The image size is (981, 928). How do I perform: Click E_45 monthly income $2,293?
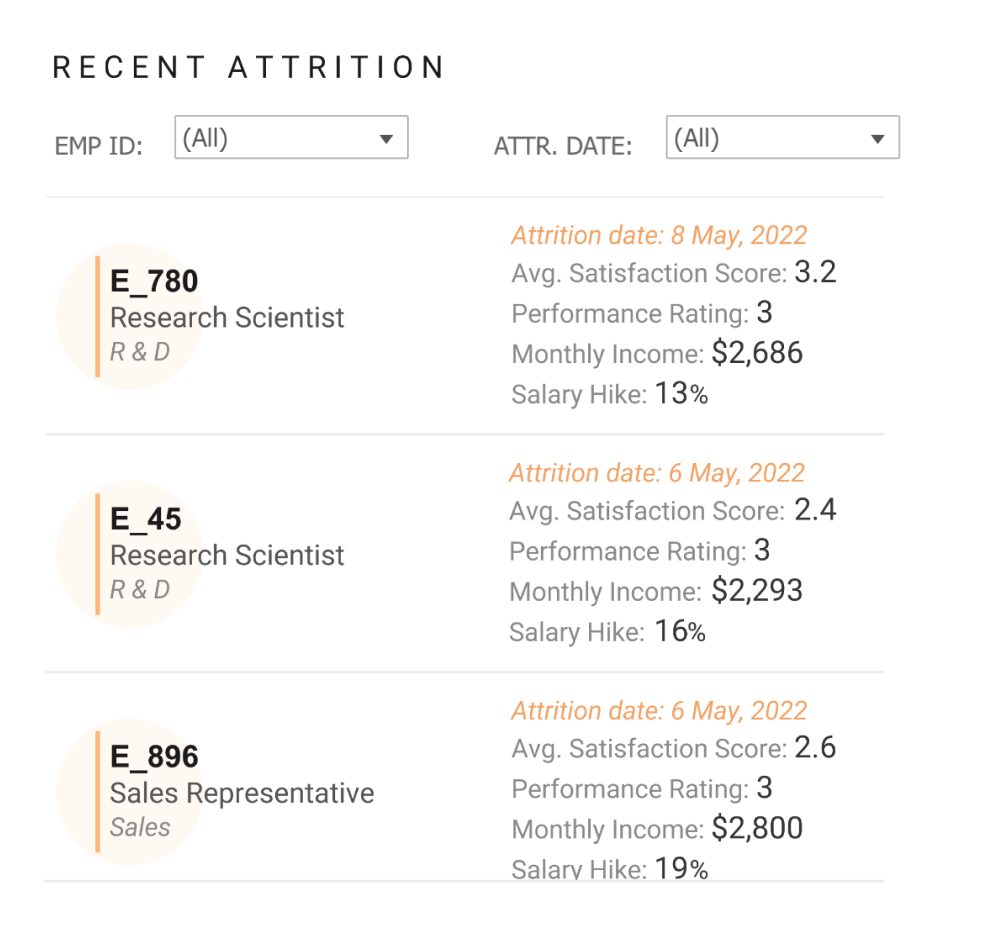(756, 591)
